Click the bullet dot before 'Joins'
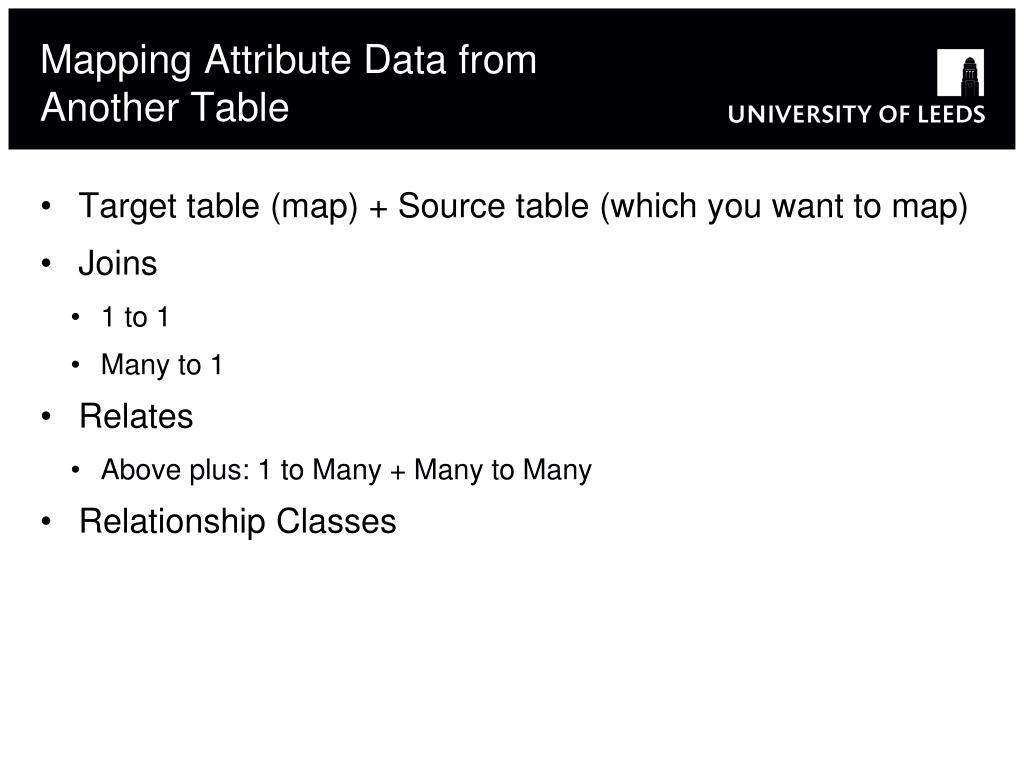The width and height of the screenshot is (1024, 768). [x=46, y=264]
